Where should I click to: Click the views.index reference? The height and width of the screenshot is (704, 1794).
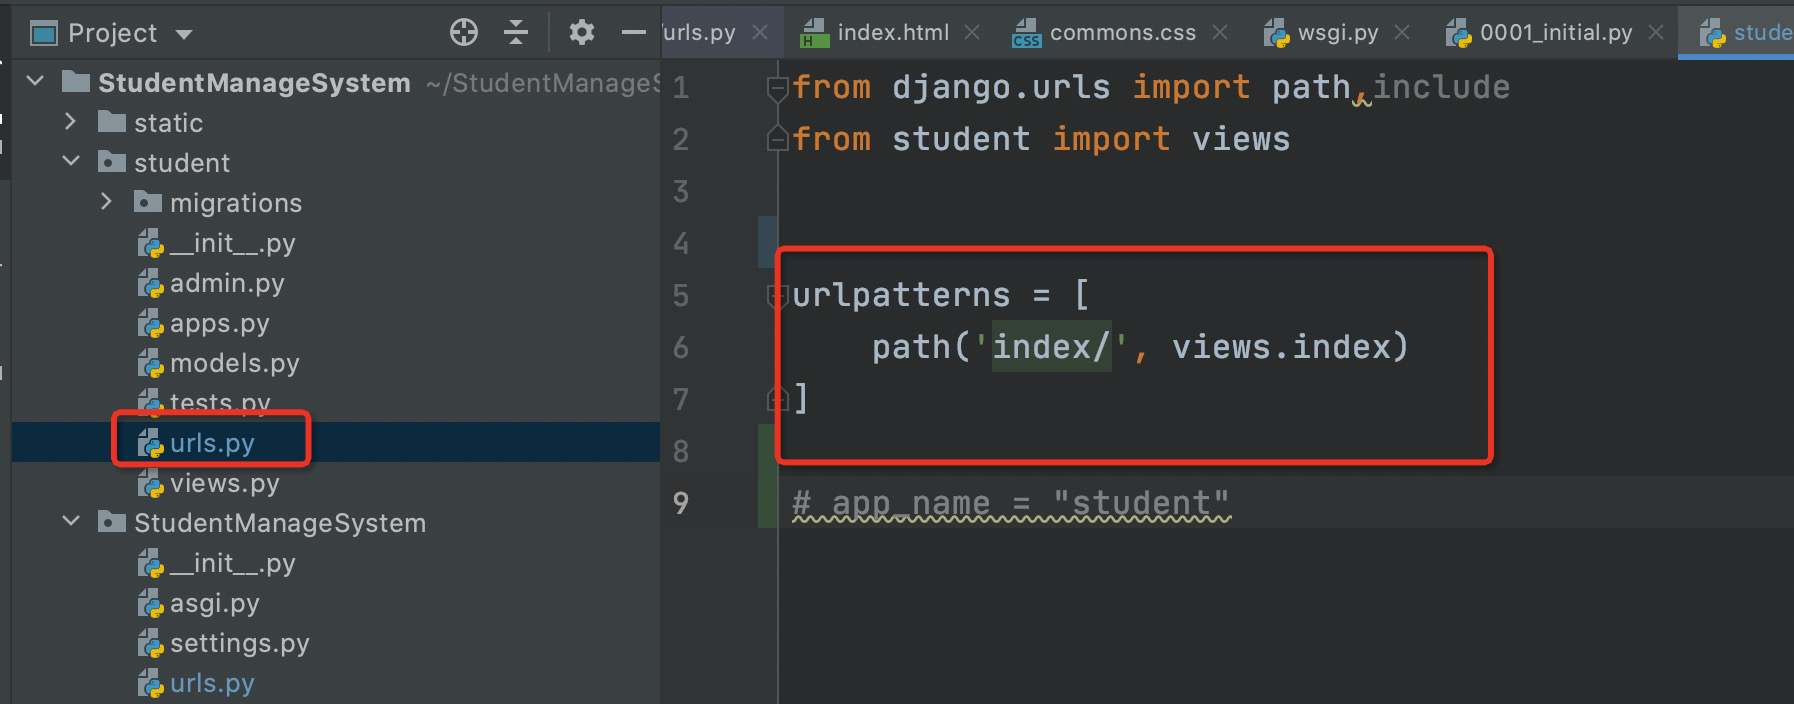pyautogui.click(x=1281, y=347)
